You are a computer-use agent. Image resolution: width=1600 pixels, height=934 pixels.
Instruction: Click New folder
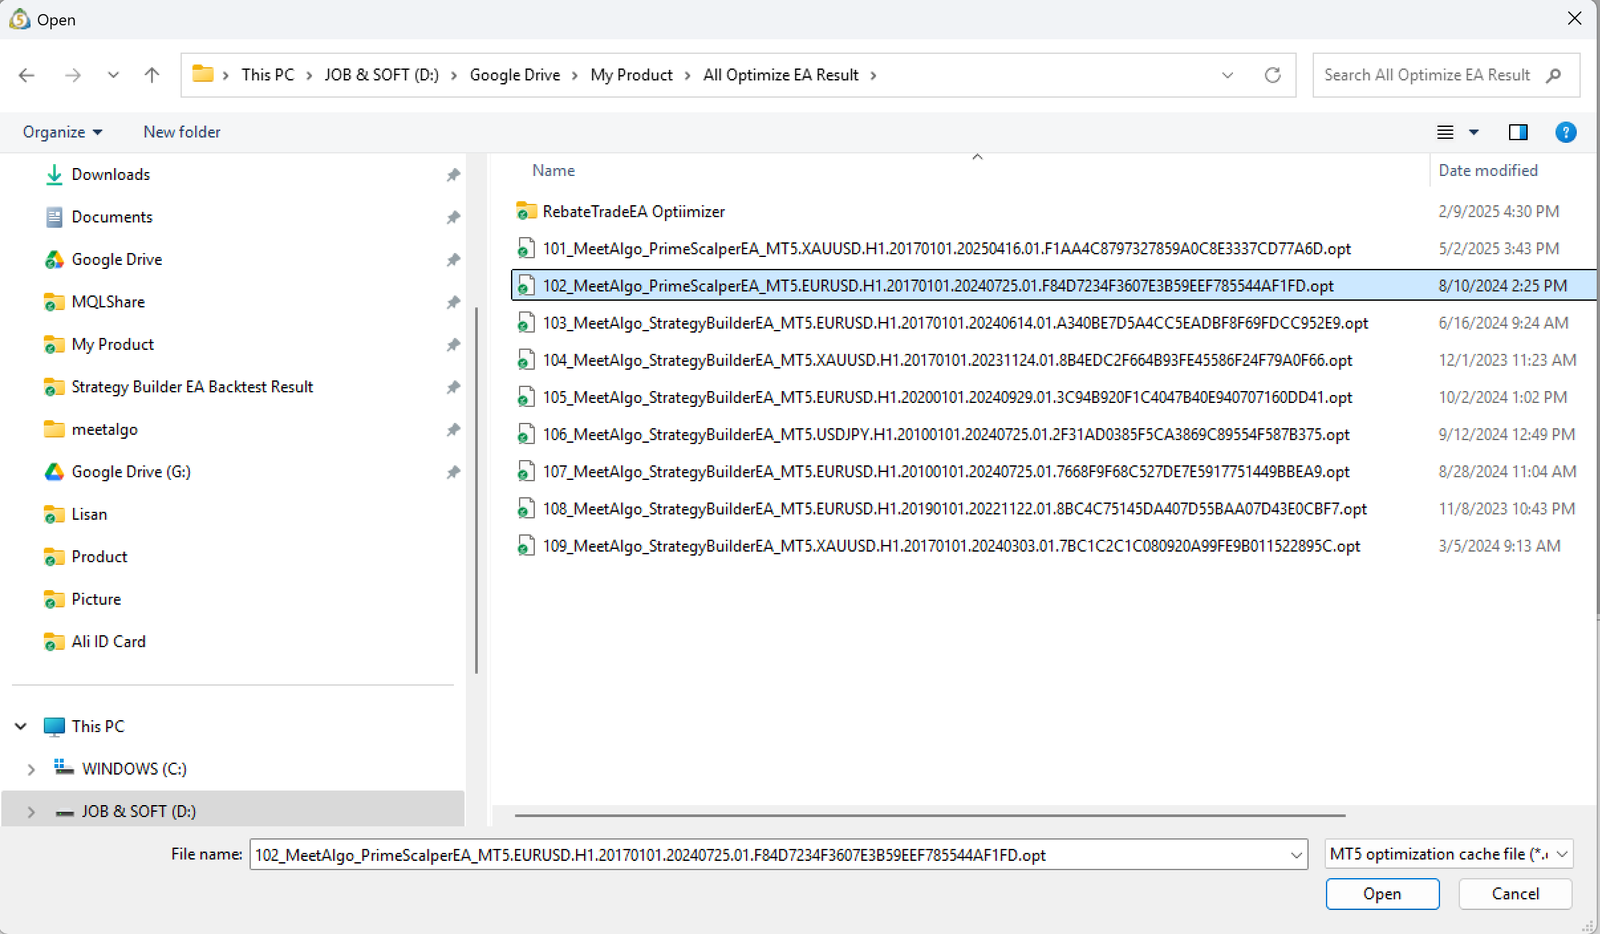(182, 132)
